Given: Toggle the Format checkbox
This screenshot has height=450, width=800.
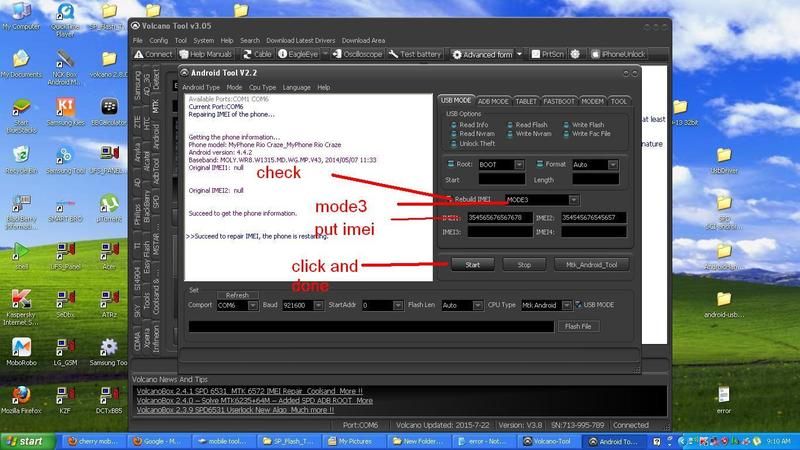Looking at the screenshot, I should [x=539, y=164].
